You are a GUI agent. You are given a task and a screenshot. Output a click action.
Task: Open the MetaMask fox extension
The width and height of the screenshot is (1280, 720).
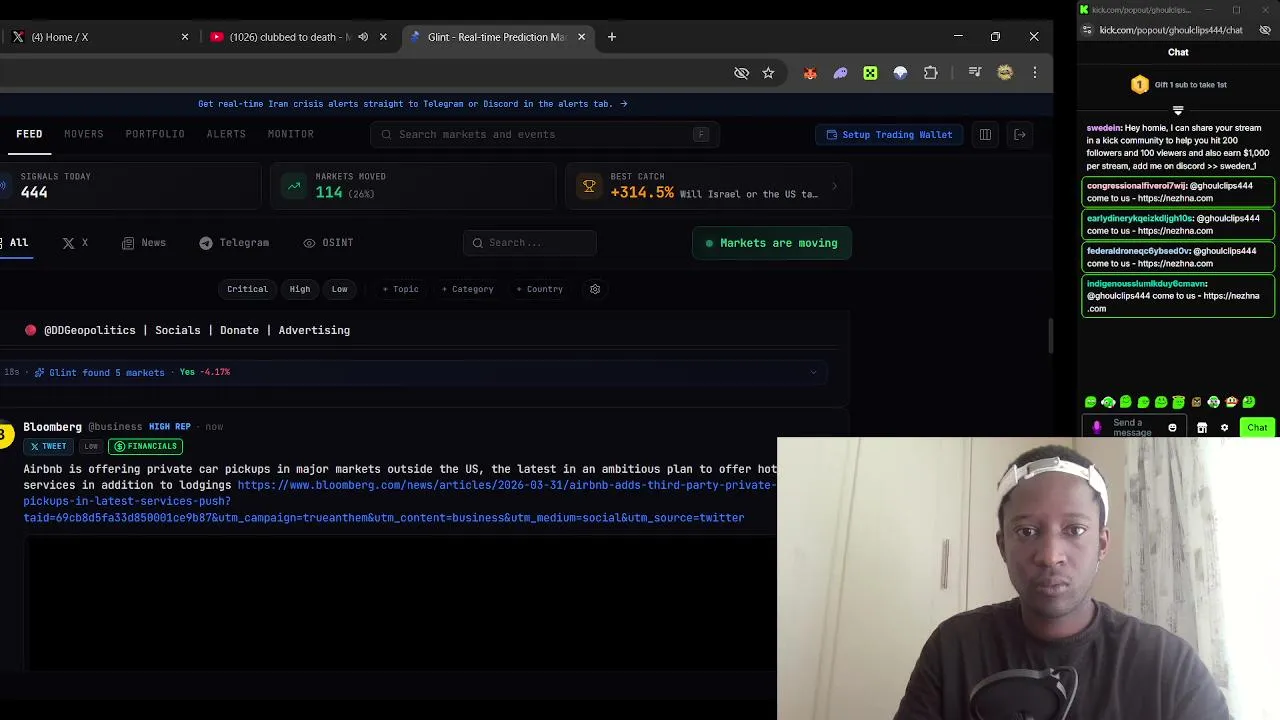point(810,73)
